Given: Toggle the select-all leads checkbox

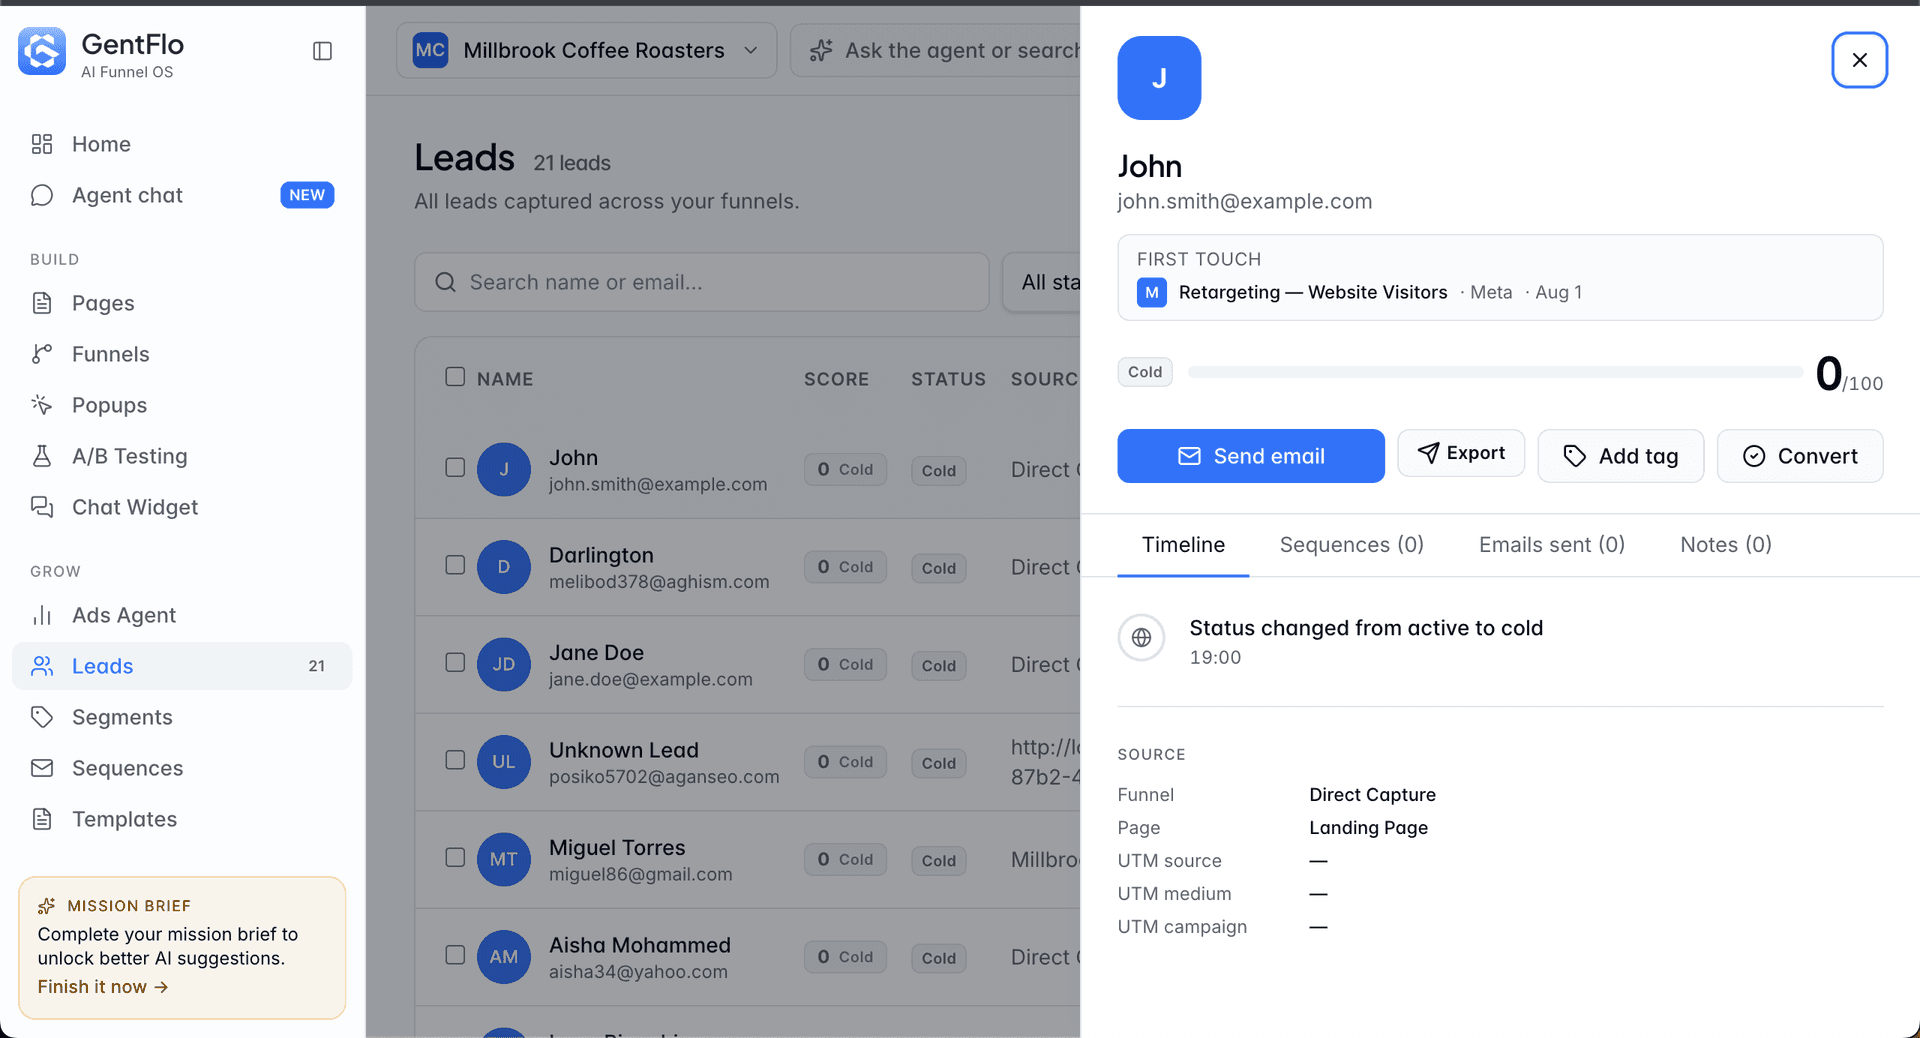Looking at the screenshot, I should click(x=455, y=377).
